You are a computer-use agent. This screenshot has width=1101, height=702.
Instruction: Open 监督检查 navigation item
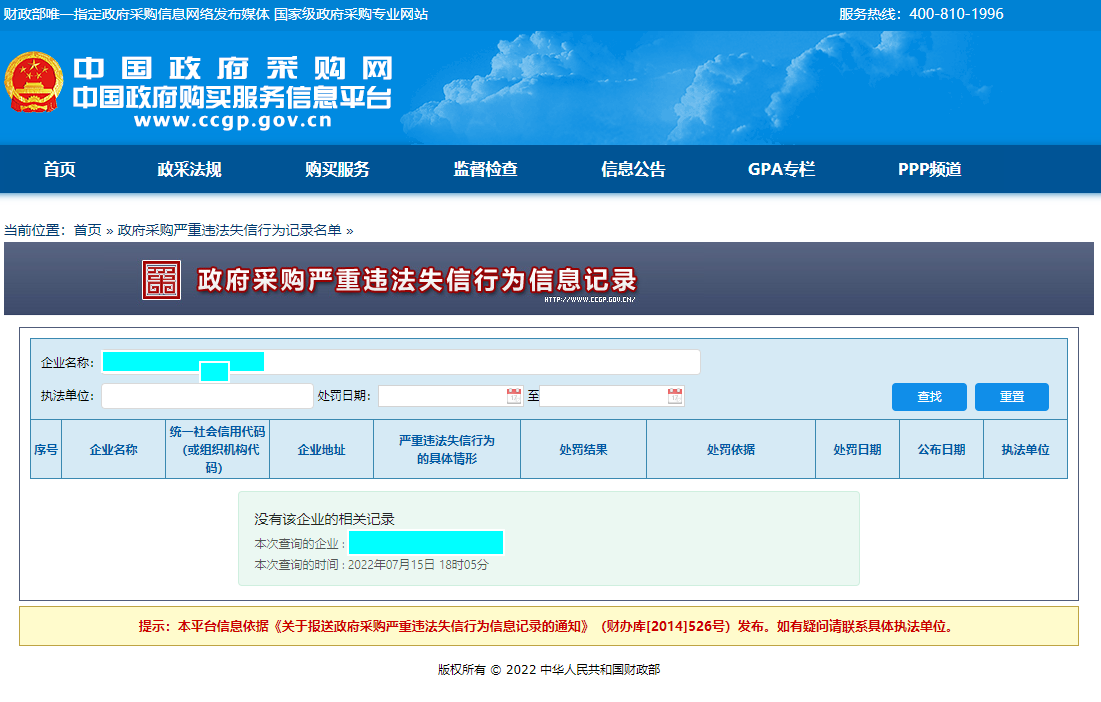pos(485,169)
